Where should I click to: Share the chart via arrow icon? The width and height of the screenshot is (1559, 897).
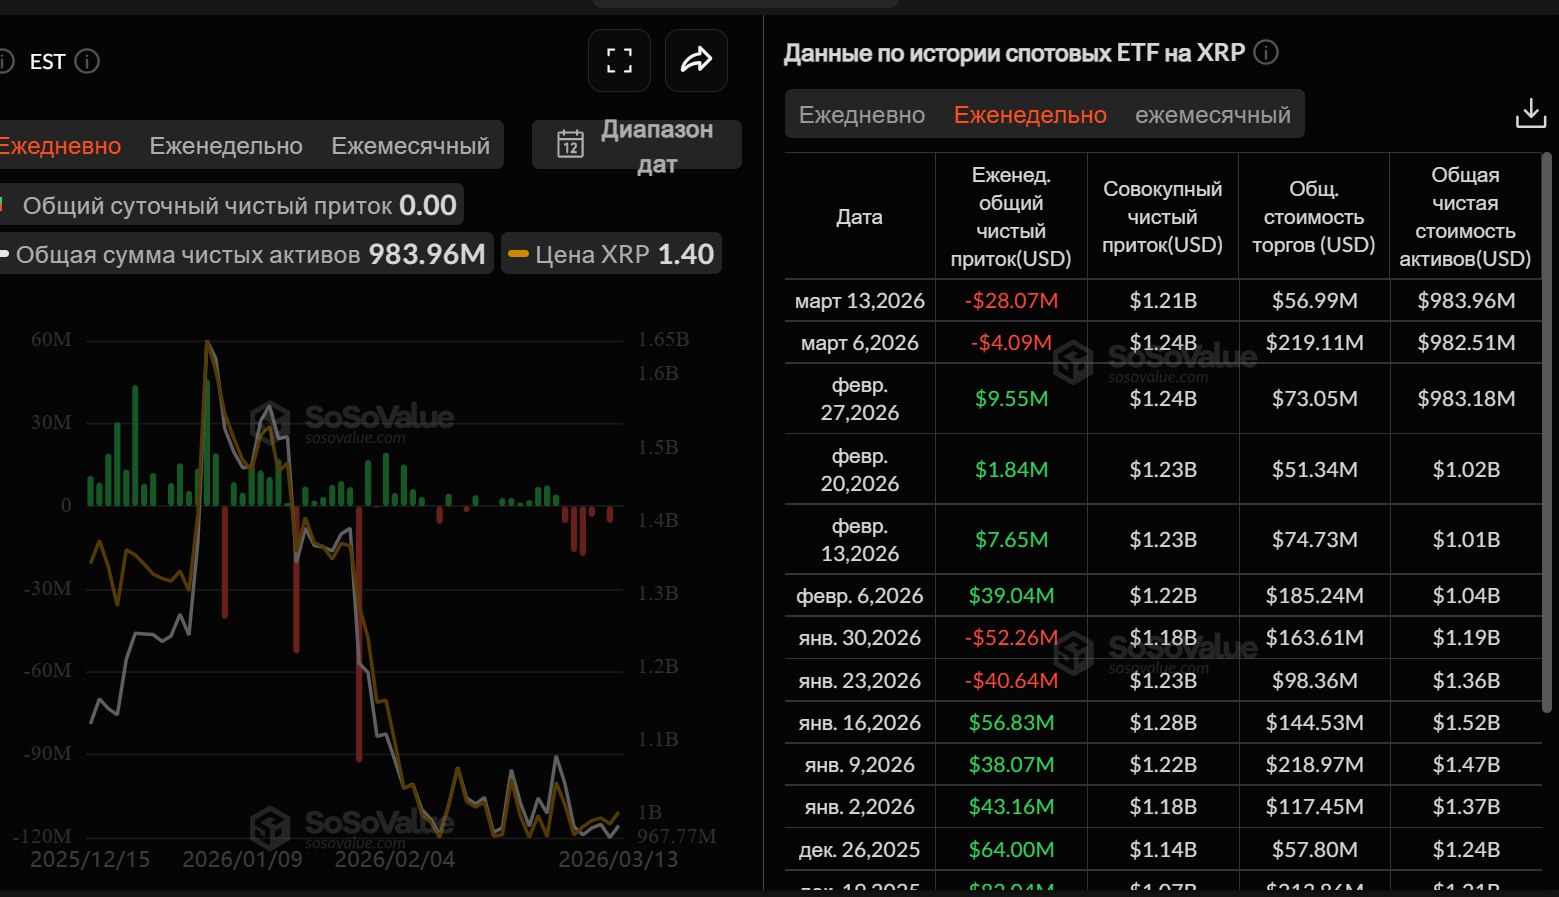point(696,61)
